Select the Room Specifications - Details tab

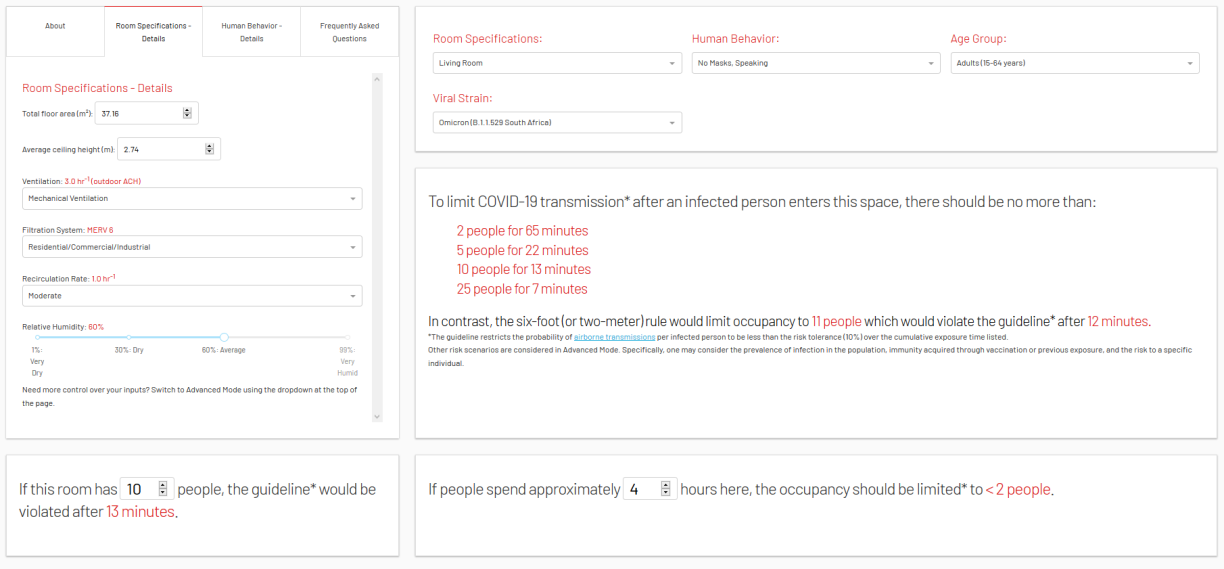click(x=153, y=32)
